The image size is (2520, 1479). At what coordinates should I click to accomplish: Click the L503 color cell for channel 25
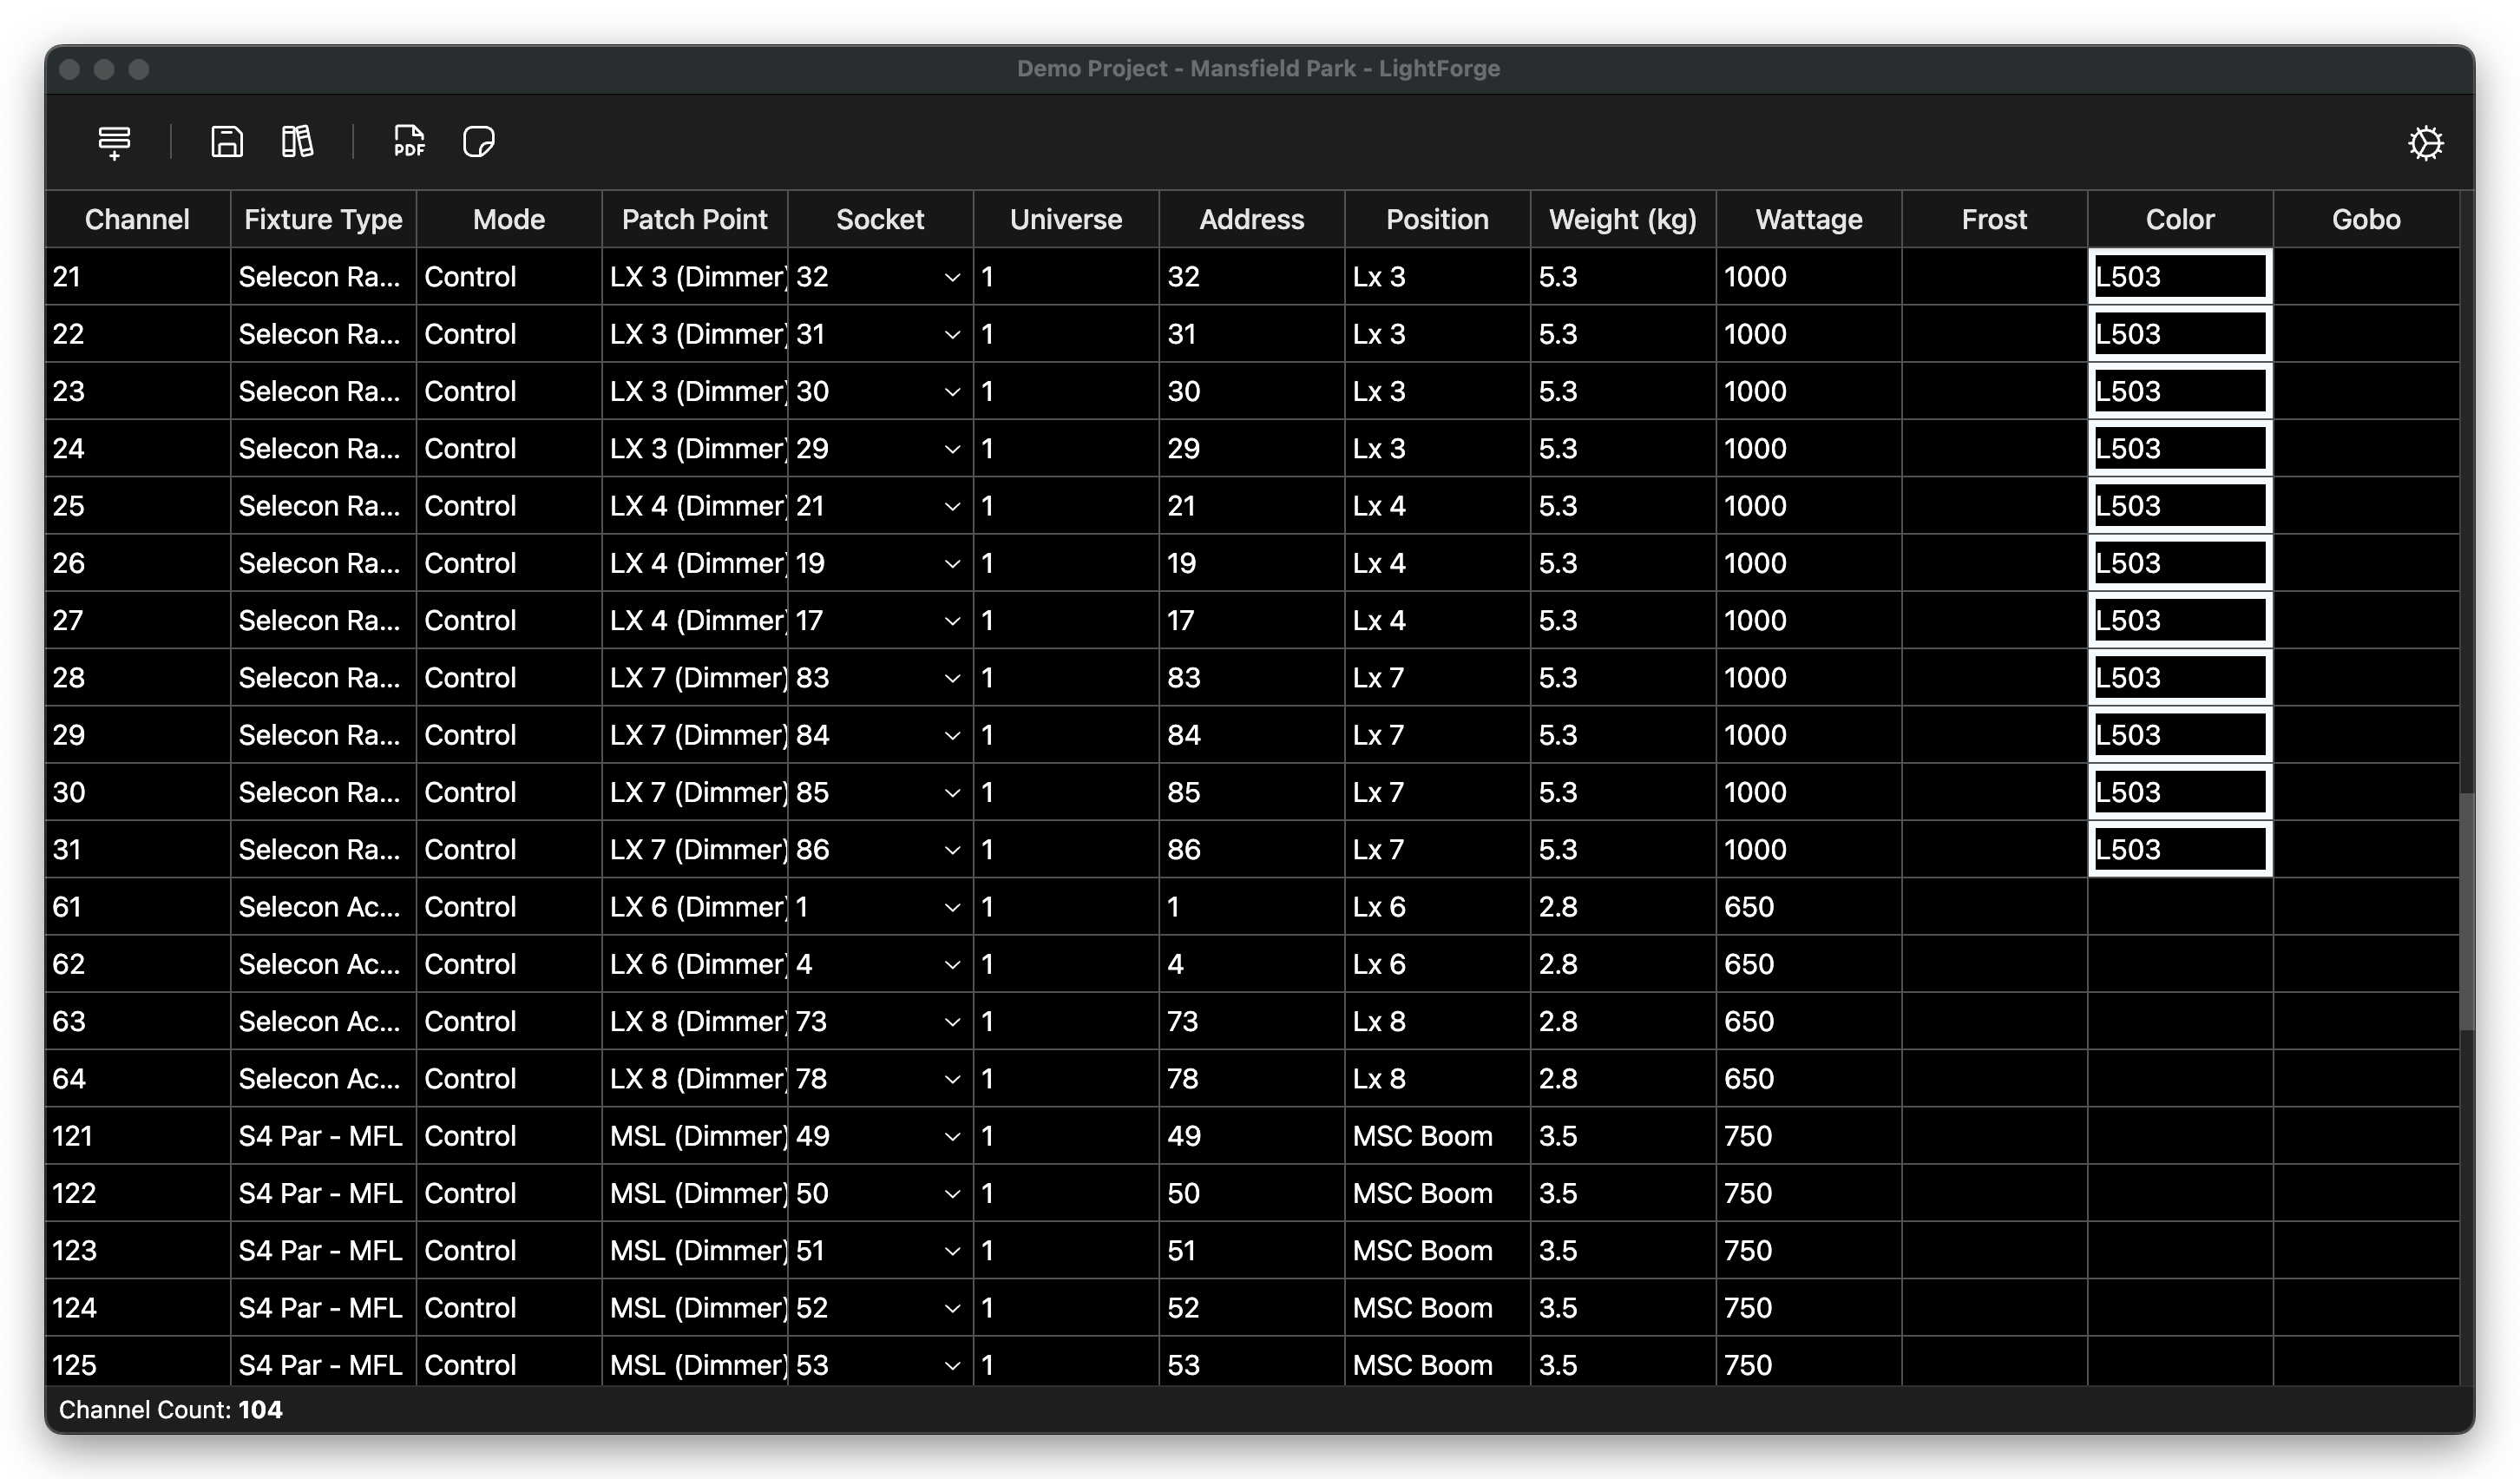(x=2179, y=506)
